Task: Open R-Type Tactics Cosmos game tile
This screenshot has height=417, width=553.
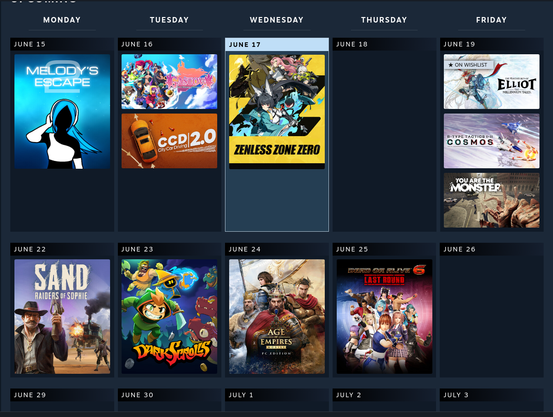Action: click(492, 141)
